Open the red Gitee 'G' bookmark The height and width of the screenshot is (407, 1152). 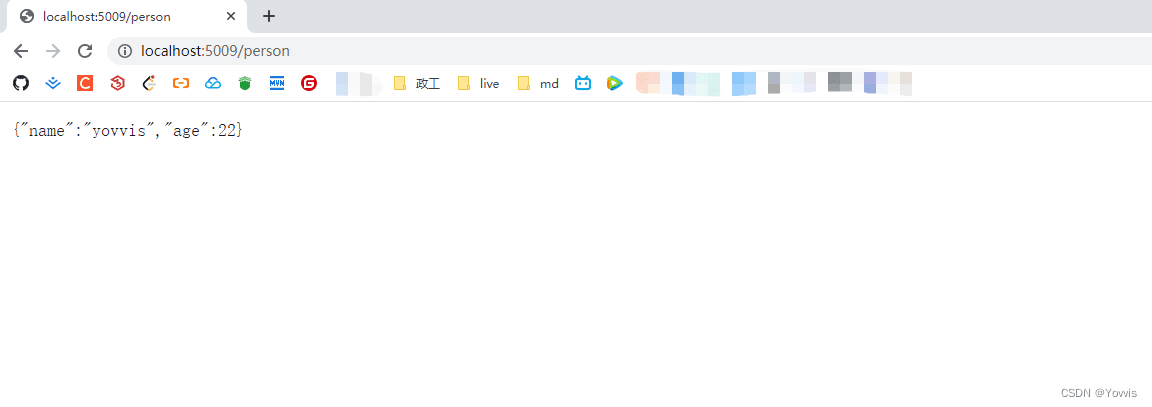309,83
